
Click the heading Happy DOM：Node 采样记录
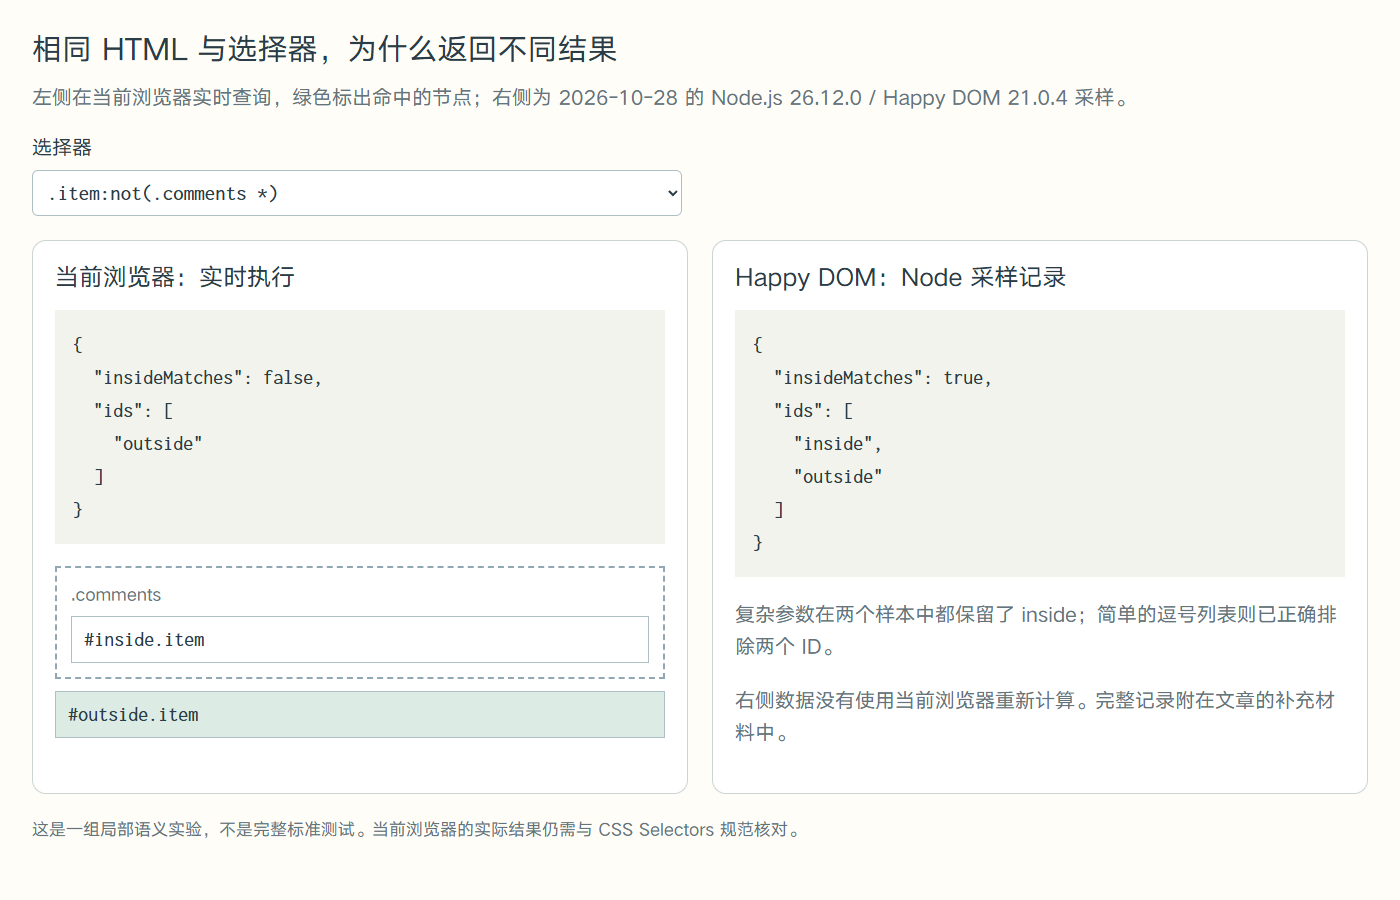coord(900,277)
